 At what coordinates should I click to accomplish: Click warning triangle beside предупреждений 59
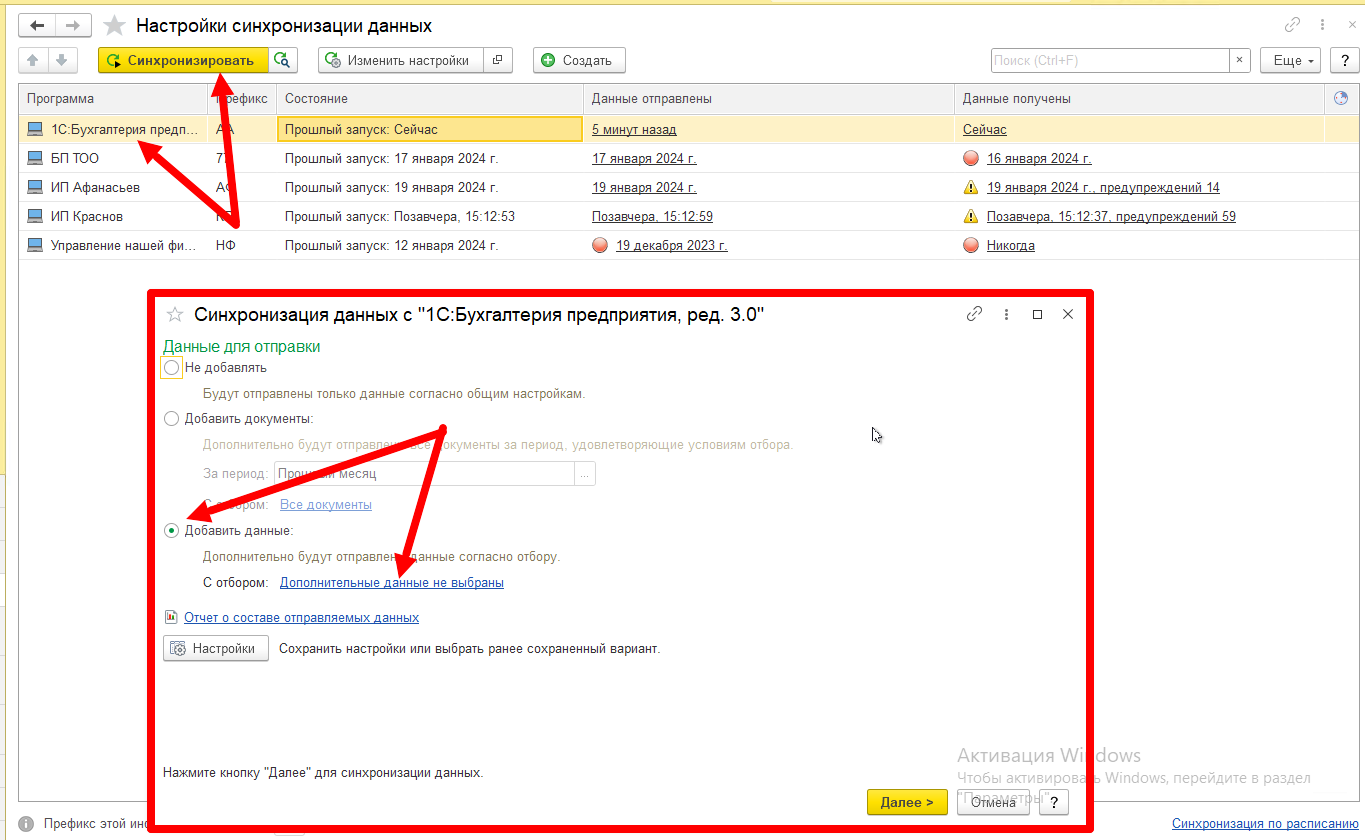point(970,216)
